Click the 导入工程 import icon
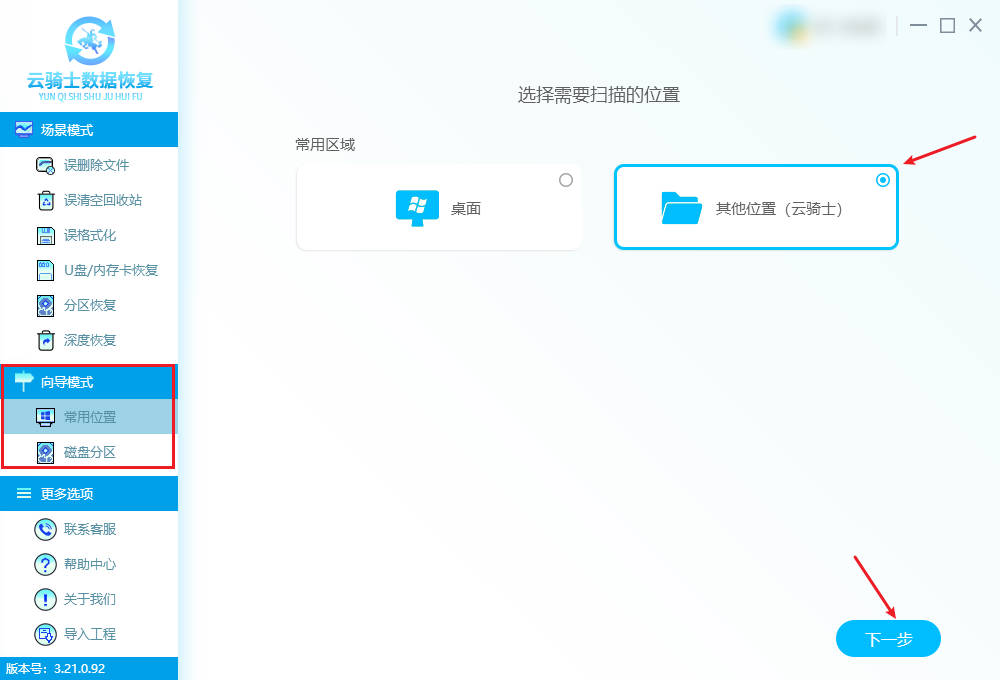The width and height of the screenshot is (1000, 680). [x=45, y=634]
